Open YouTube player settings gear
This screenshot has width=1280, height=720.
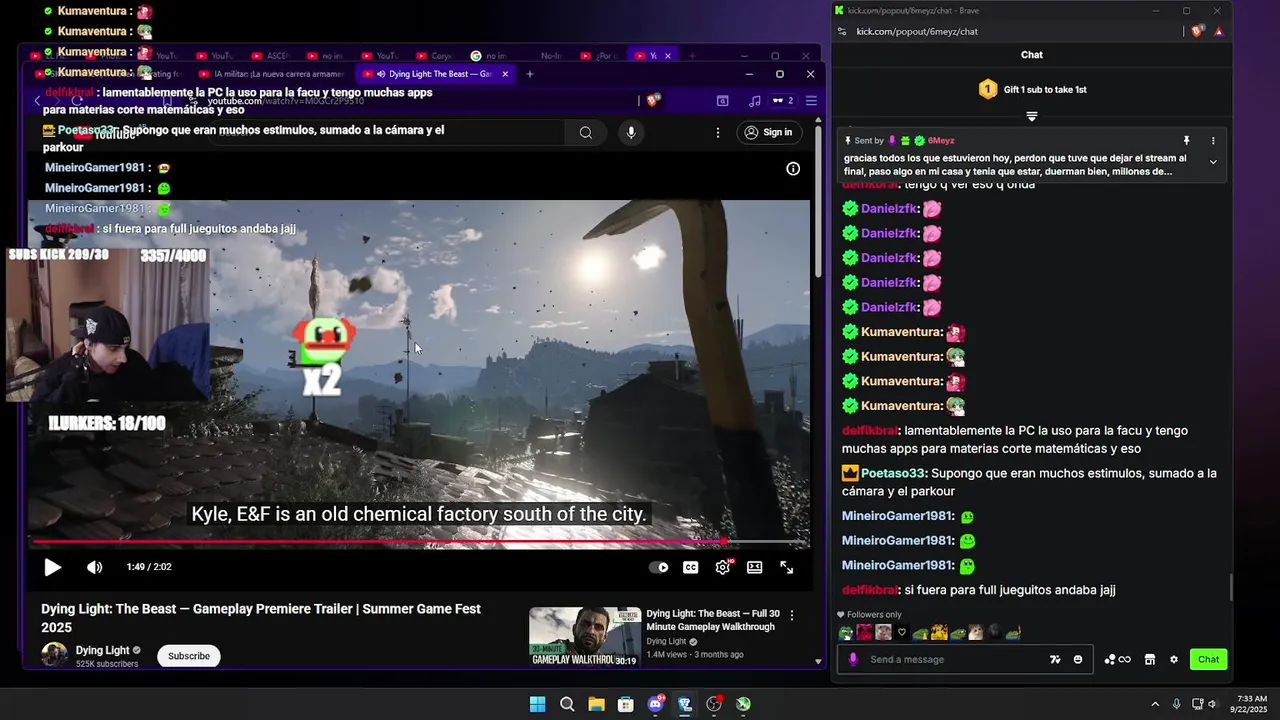click(x=723, y=567)
